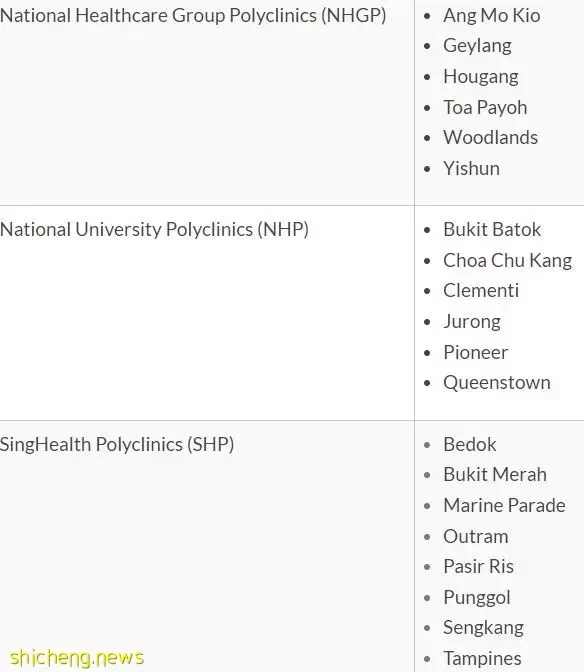Click SingHealth Polyclinics (SHP) heading text
The width and height of the screenshot is (584, 672).
pyautogui.click(x=117, y=444)
